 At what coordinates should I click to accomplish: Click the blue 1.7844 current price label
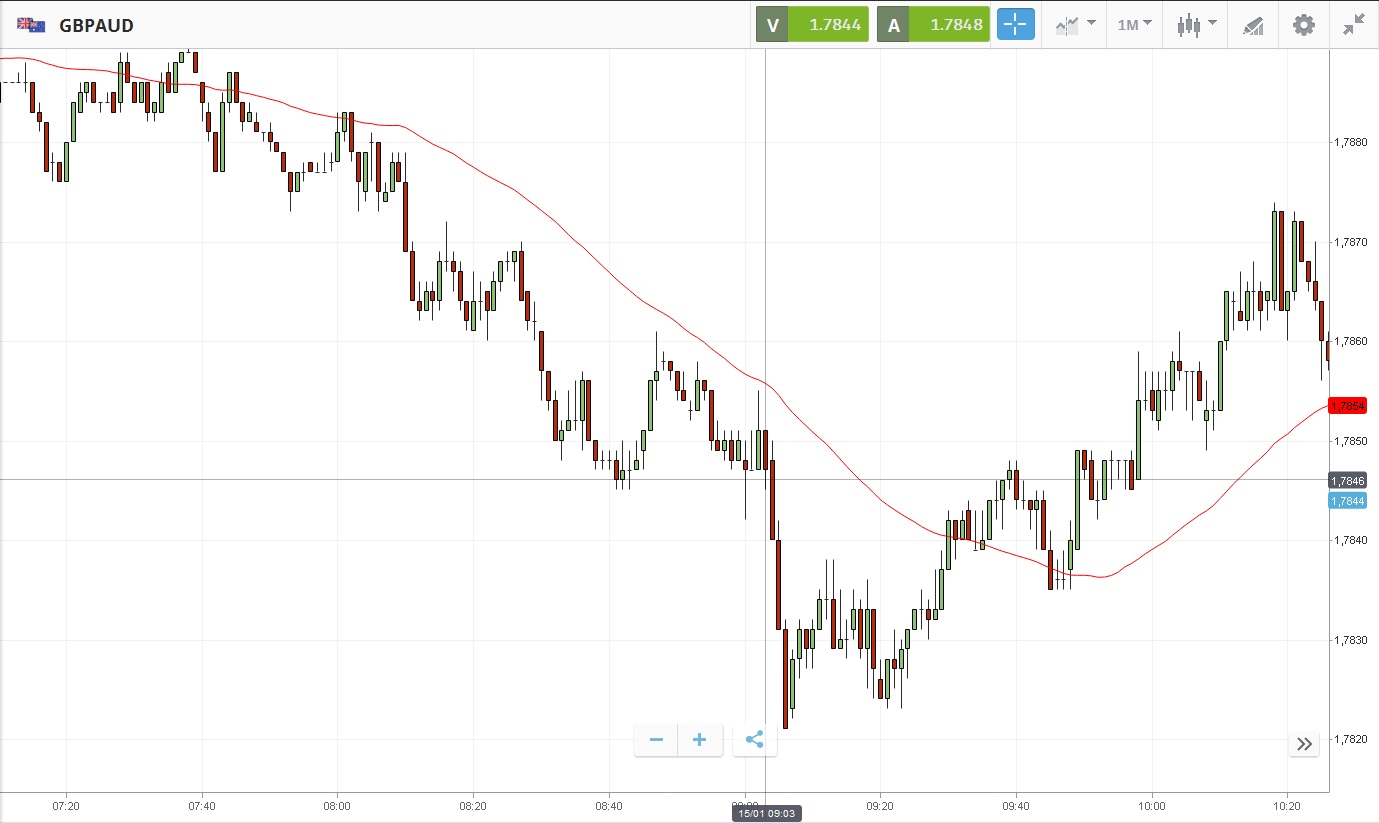pos(1347,501)
